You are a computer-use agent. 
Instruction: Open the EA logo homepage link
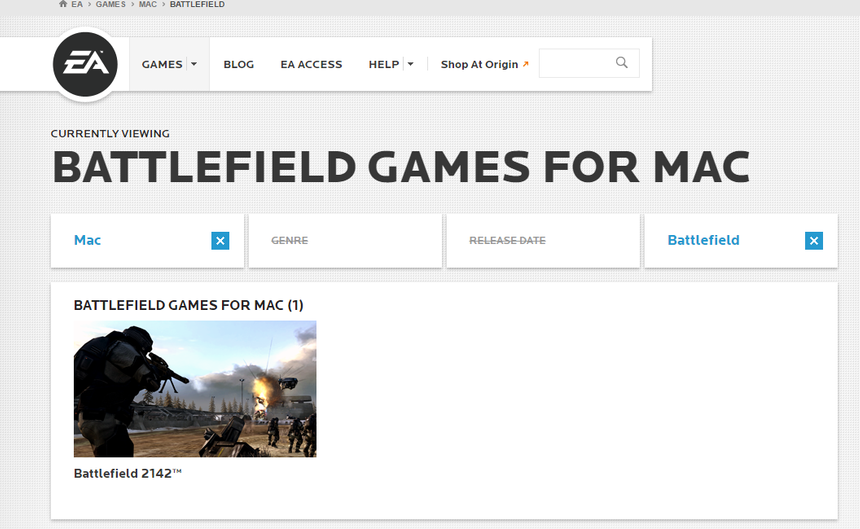[x=85, y=65]
